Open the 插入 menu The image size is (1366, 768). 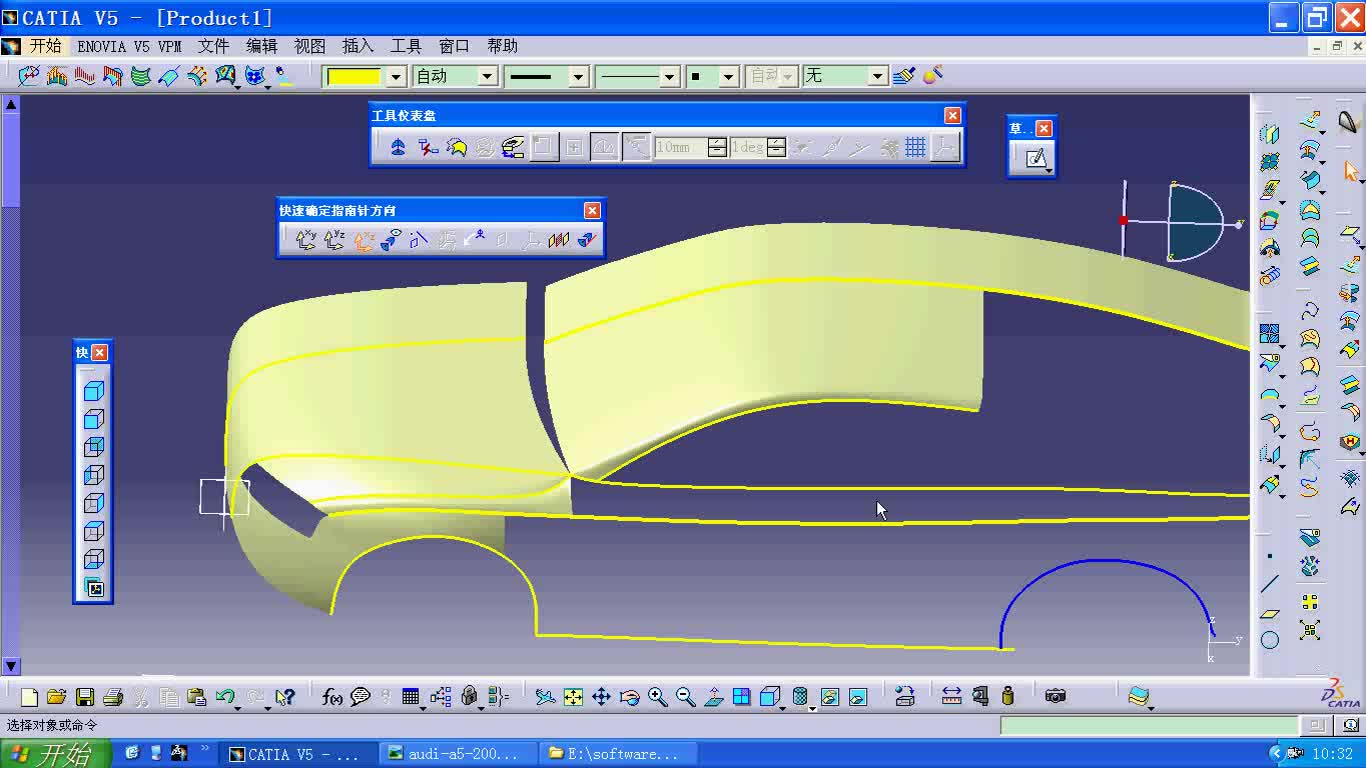358,46
